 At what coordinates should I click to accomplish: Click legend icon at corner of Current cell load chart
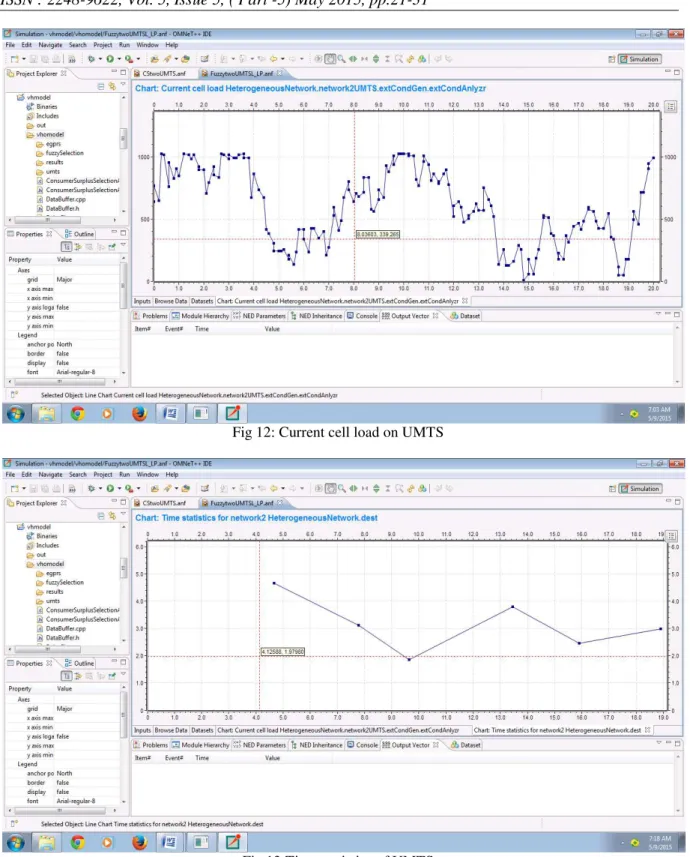point(671,106)
